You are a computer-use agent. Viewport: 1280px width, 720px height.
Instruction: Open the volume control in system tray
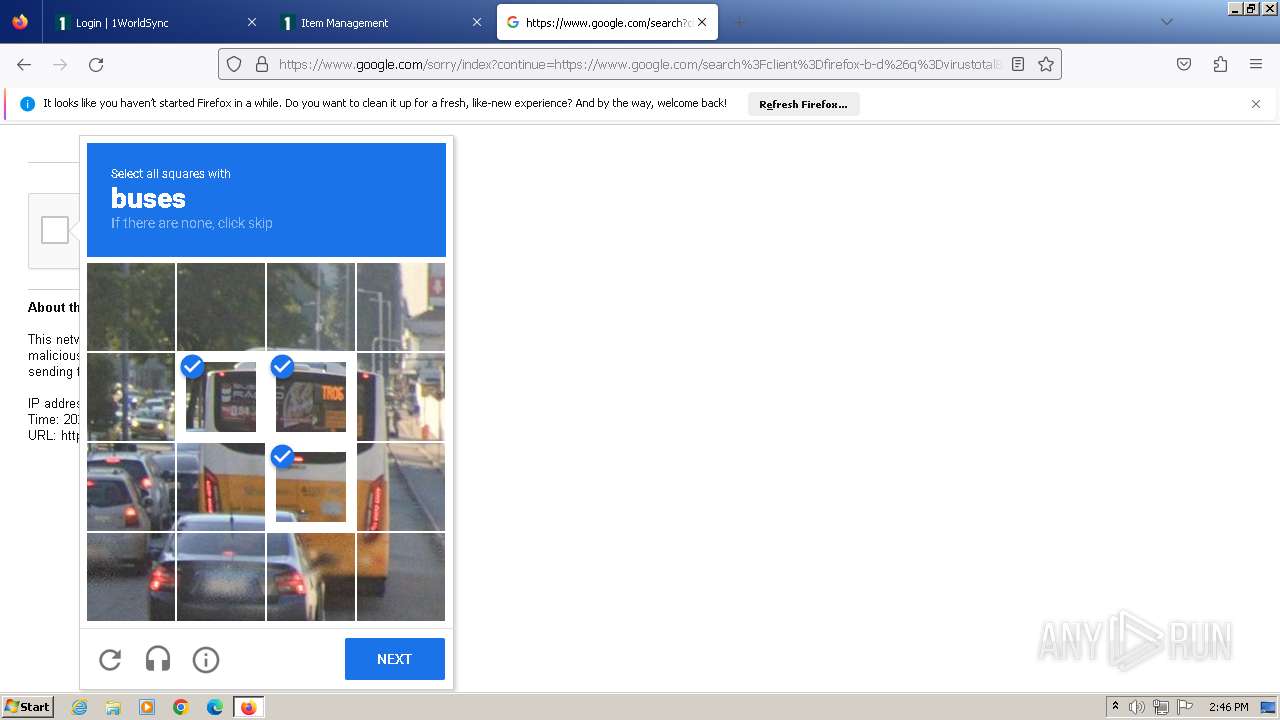pyautogui.click(x=1137, y=707)
